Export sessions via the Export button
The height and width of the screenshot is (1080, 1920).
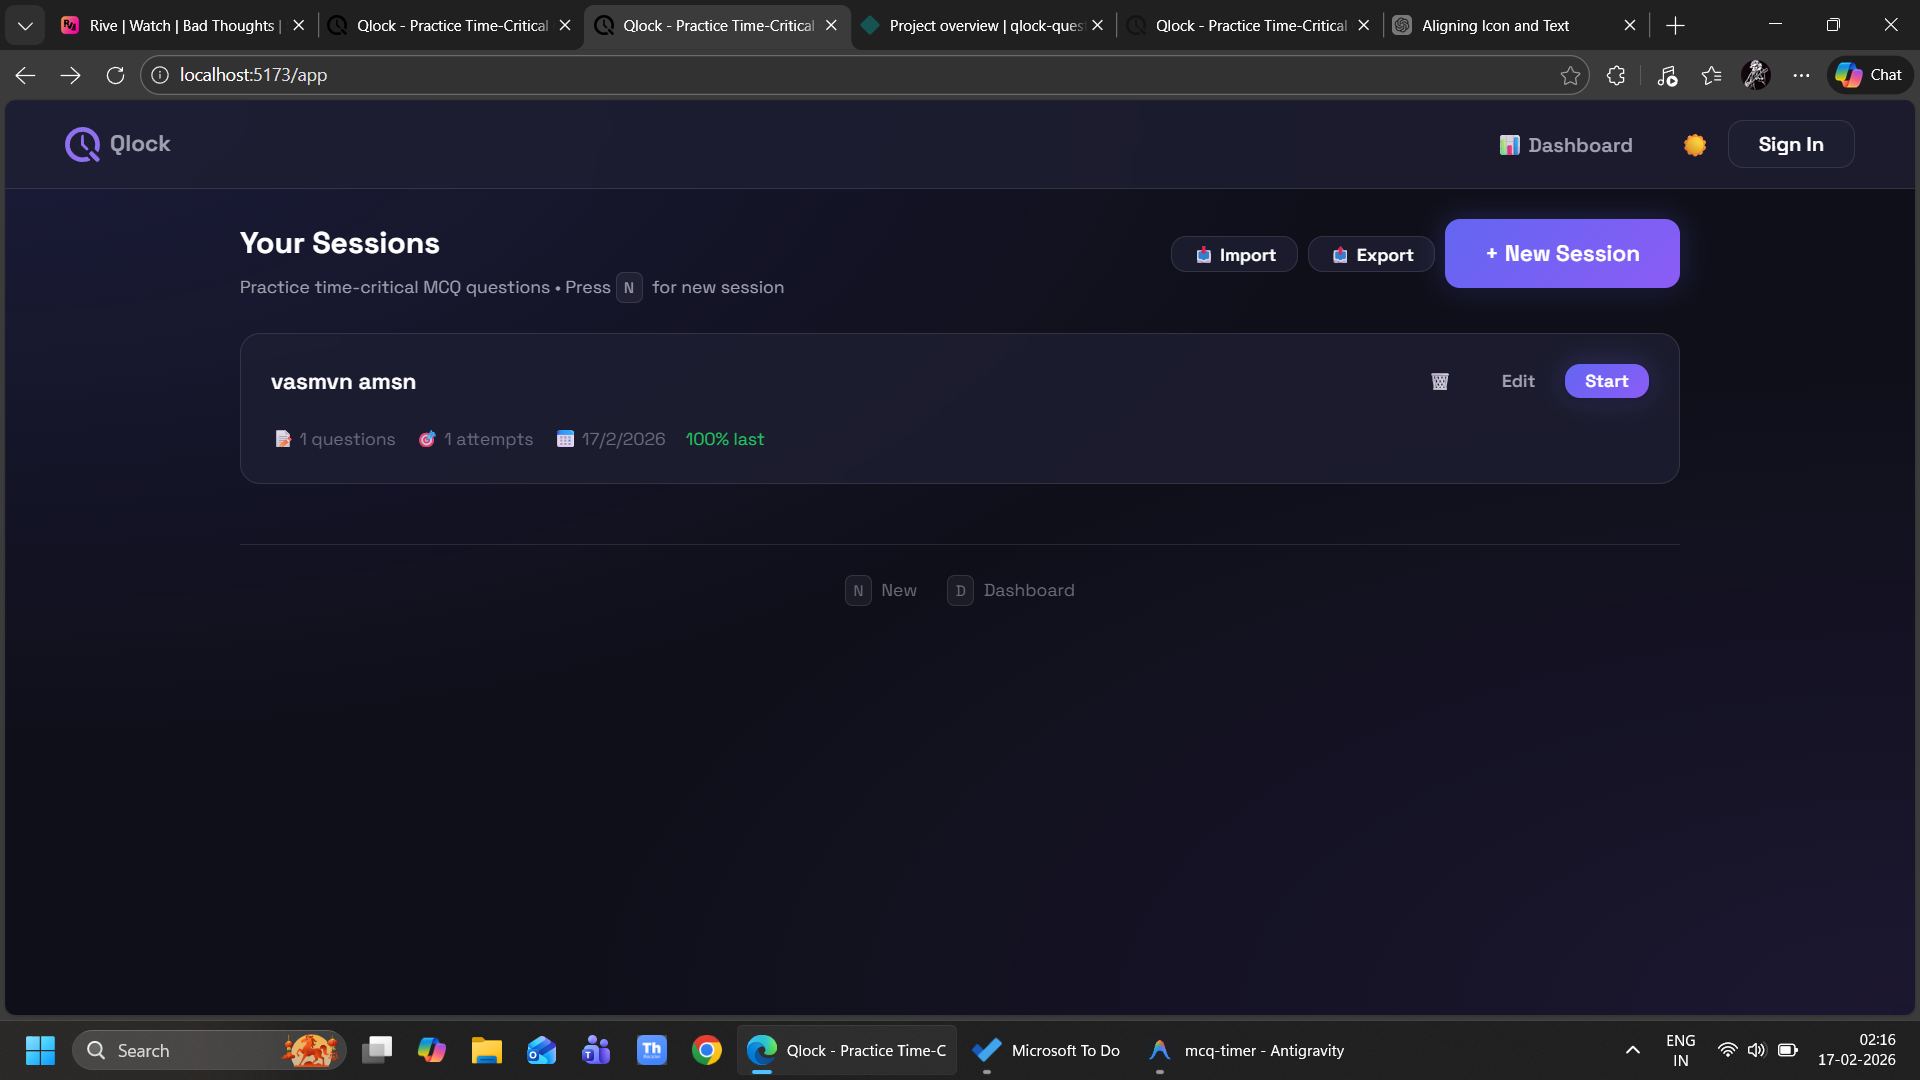(1371, 255)
